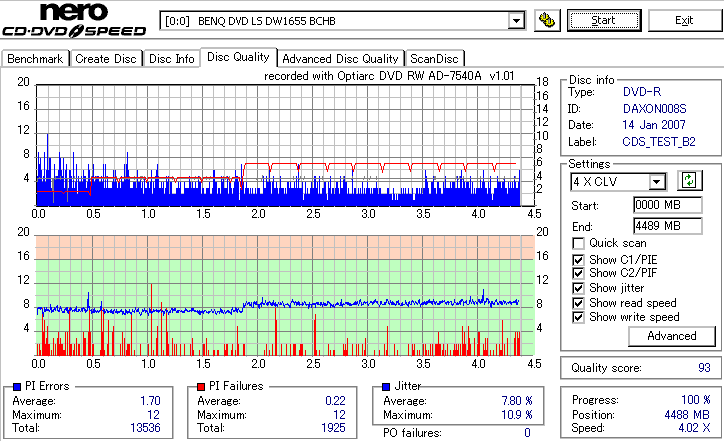Screen dimensions: 724x441
Task: Click the red PI Failures legend square
Action: (201, 387)
